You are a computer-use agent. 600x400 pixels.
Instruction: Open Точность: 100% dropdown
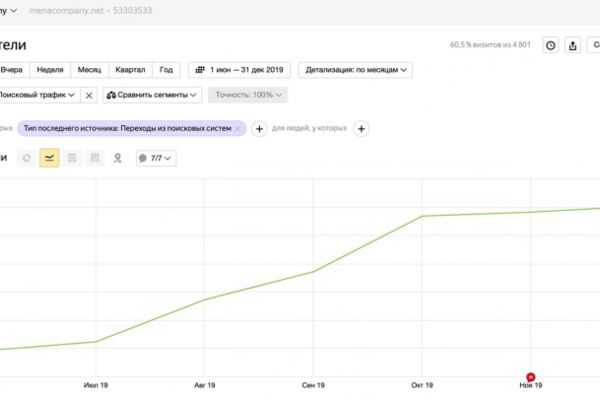[248, 95]
